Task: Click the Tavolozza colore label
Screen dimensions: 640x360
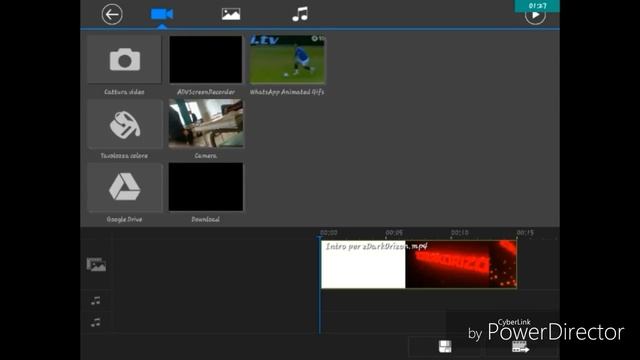Action: [124, 156]
